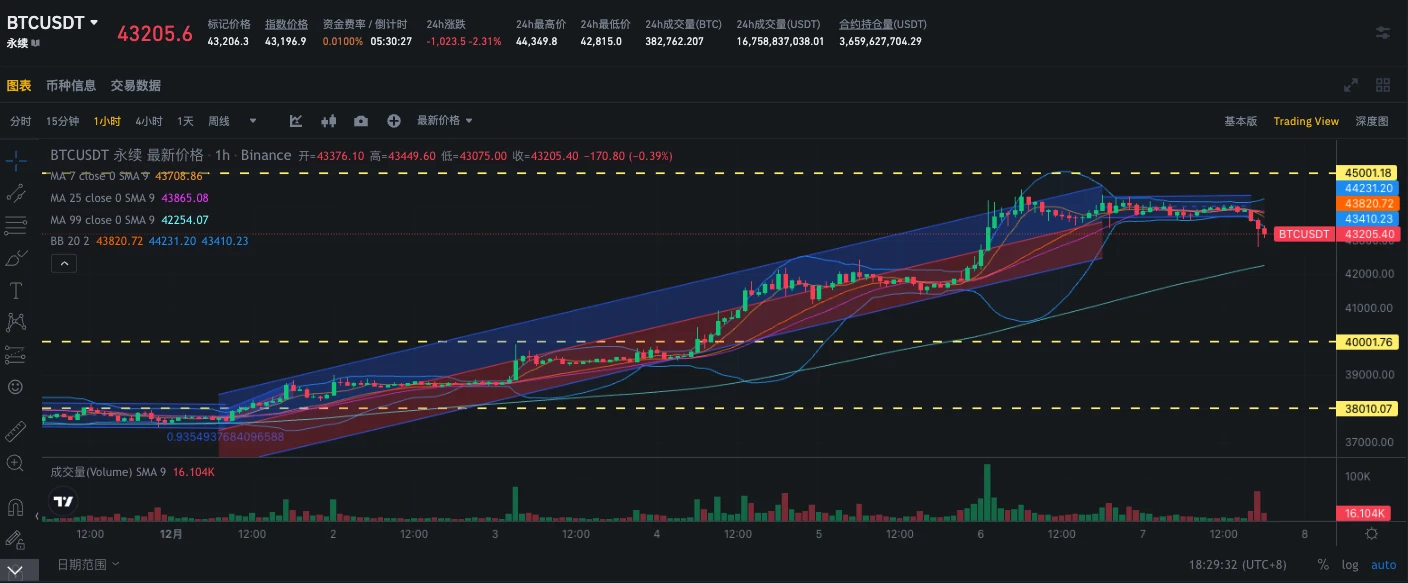
Task: Open the multi-chart grid layout icon
Action: (x=1383, y=86)
